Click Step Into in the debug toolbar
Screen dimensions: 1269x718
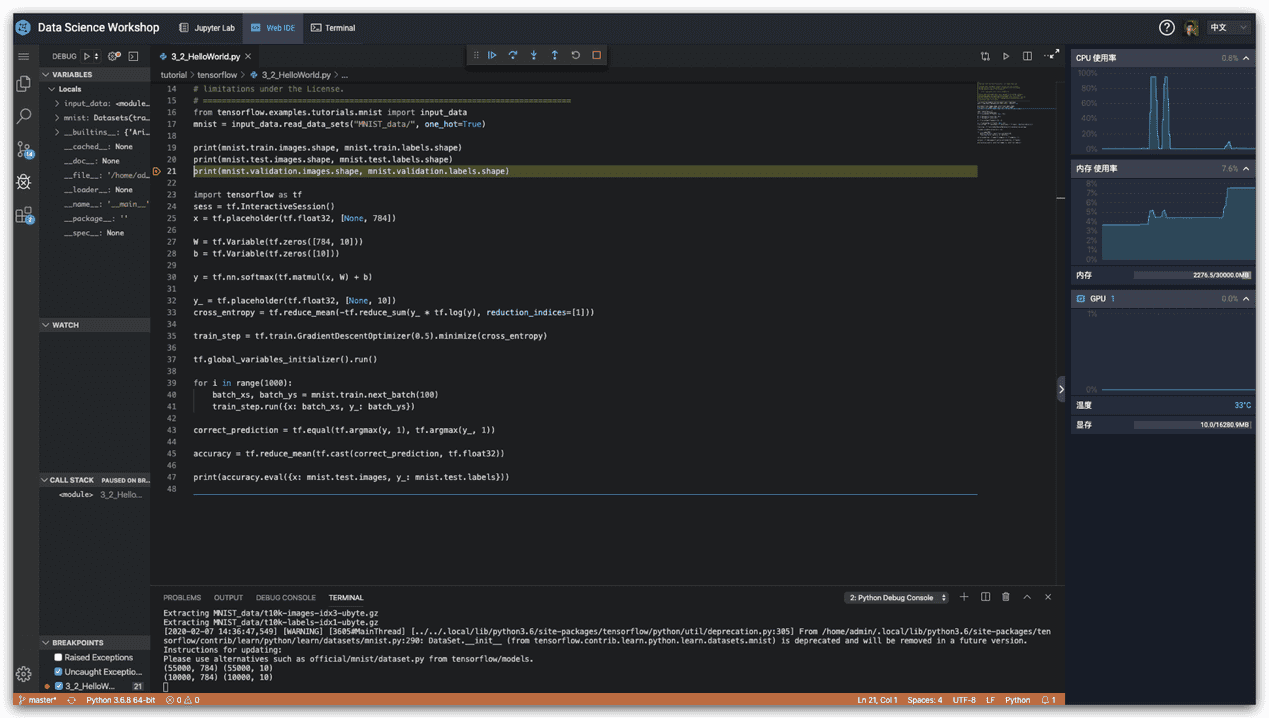(x=534, y=55)
